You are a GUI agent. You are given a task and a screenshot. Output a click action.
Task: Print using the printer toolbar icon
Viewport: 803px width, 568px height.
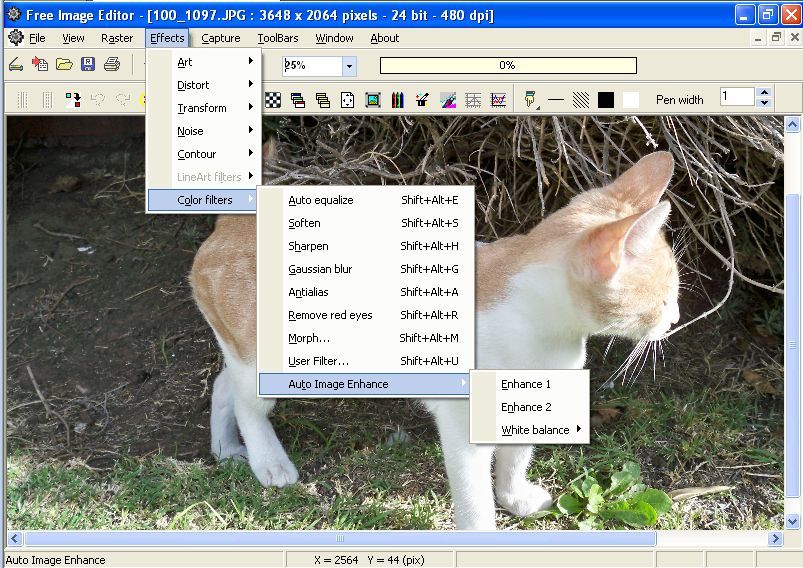click(112, 65)
